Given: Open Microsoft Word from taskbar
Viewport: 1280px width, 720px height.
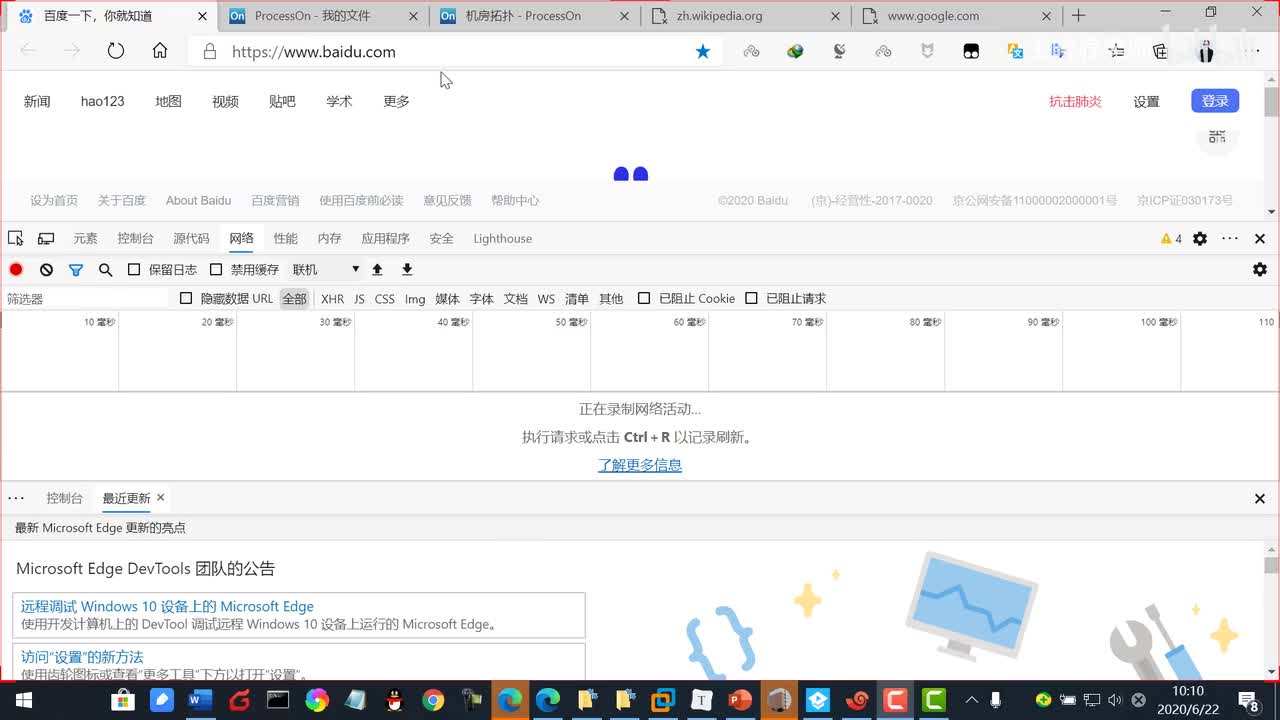Looking at the screenshot, I should [x=200, y=700].
